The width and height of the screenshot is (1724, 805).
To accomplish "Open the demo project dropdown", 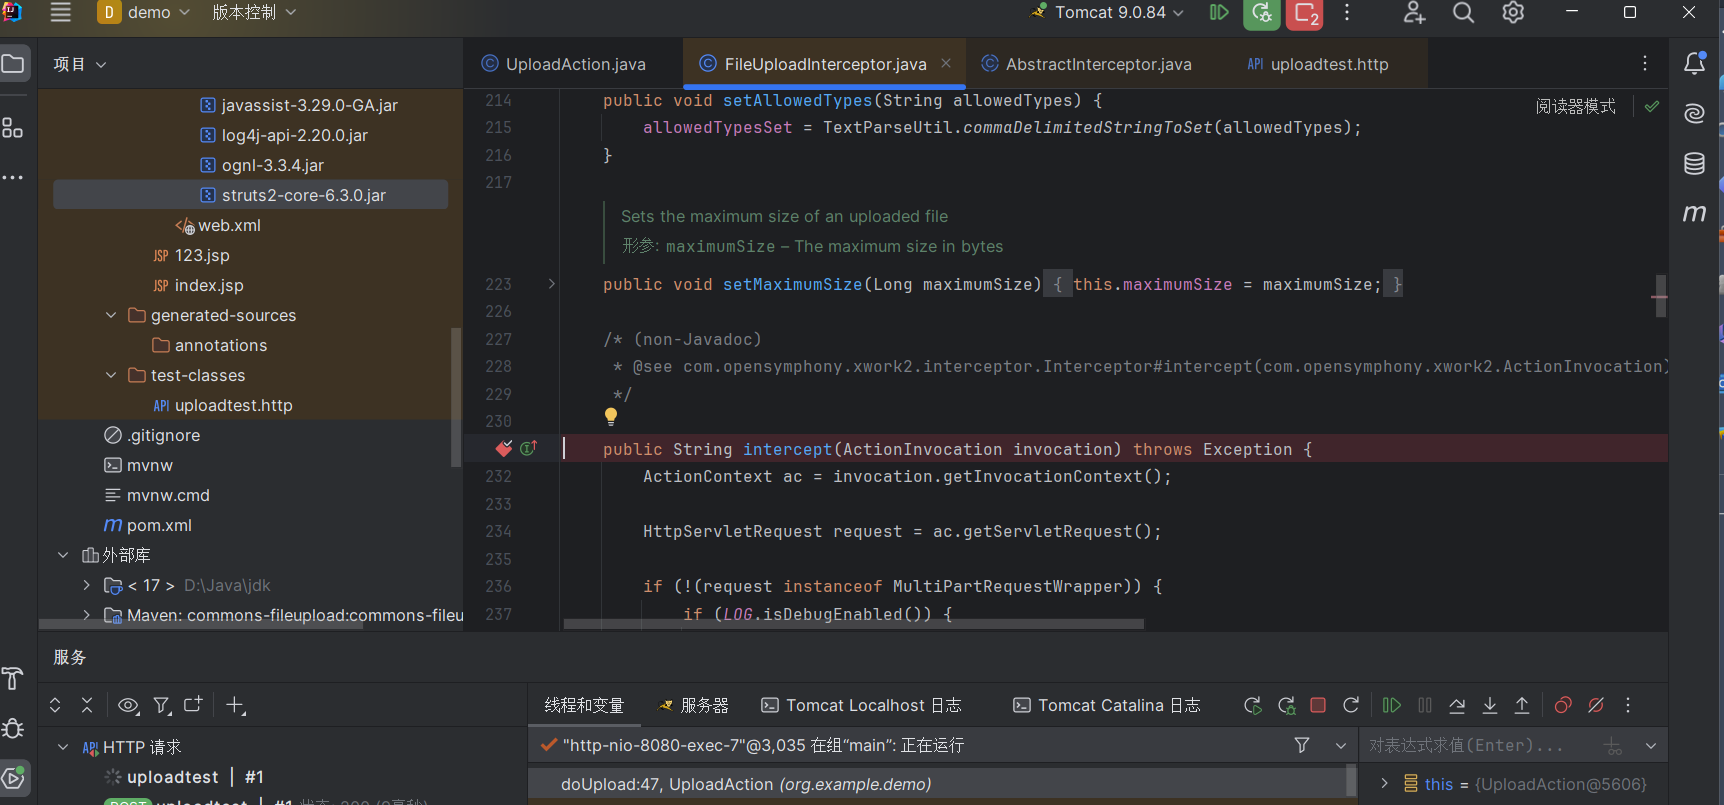I will [144, 12].
